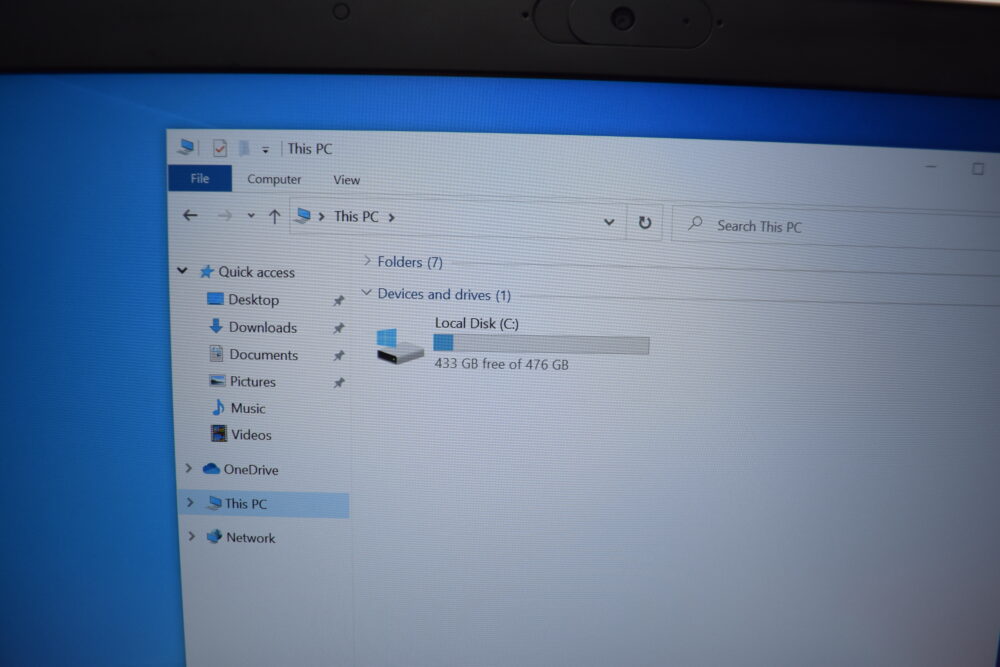Click Devices and drives (1) header text
This screenshot has height=667, width=1000.
pos(444,295)
